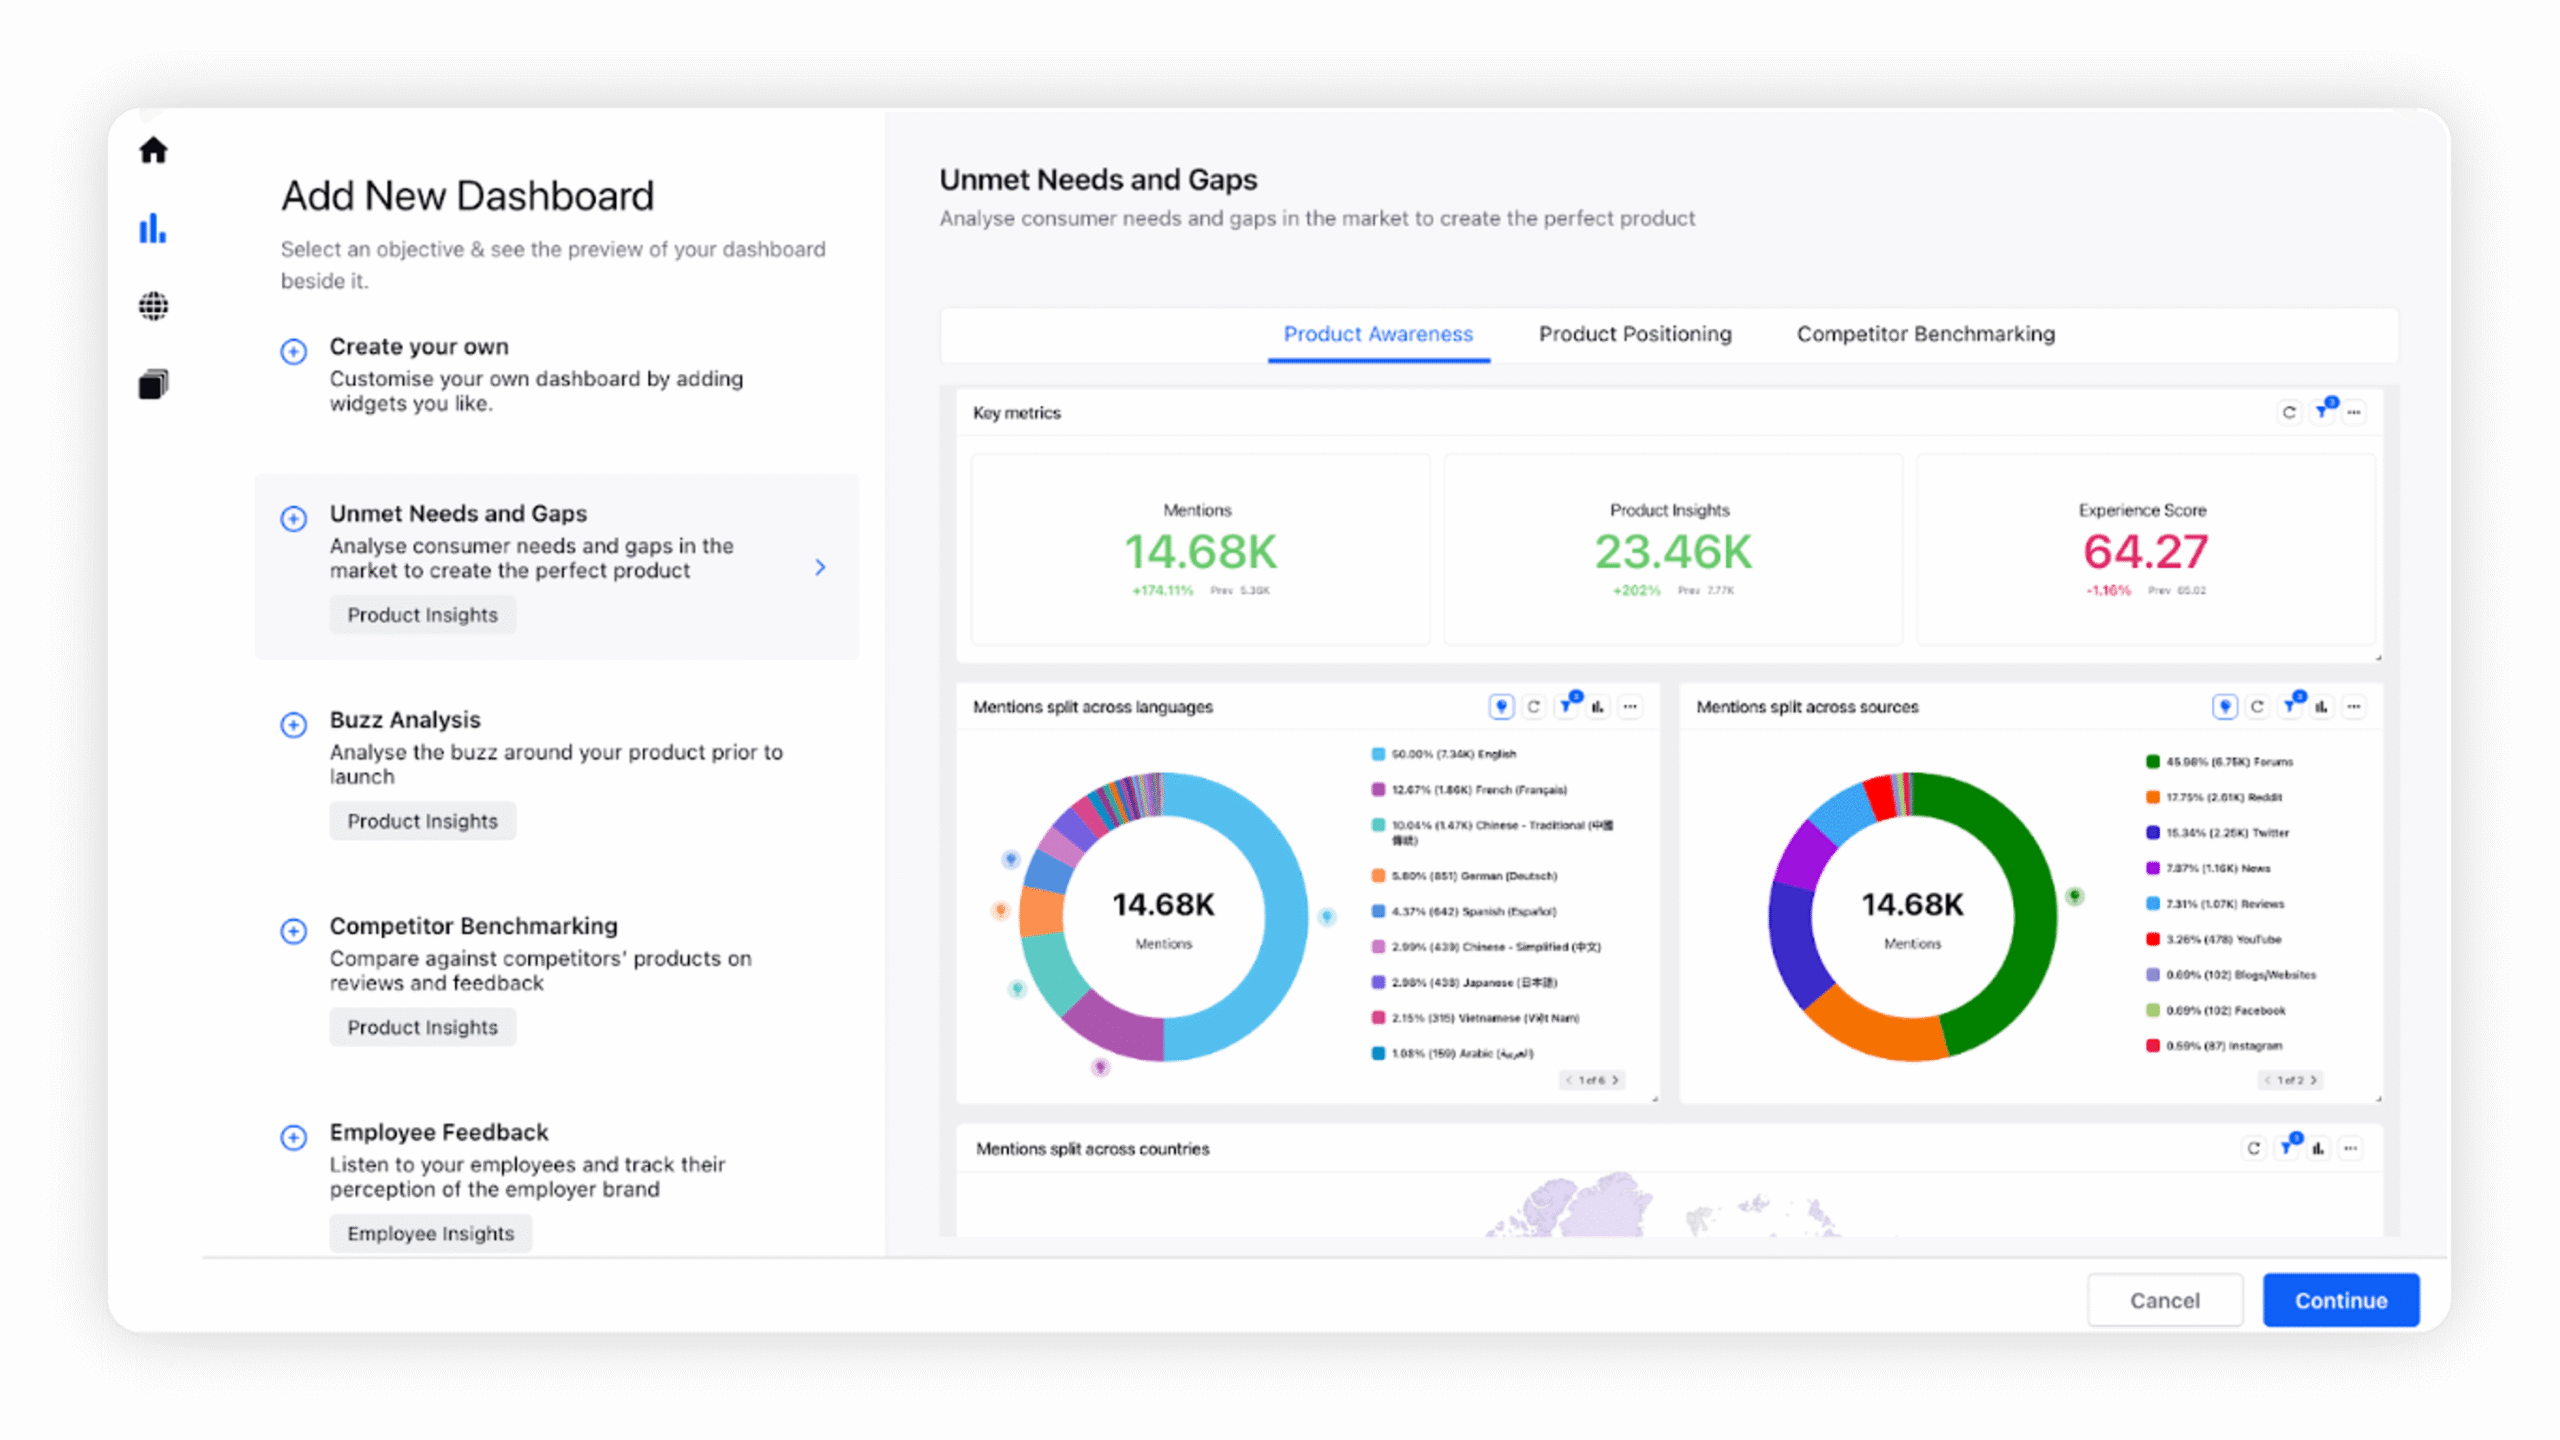This screenshot has height=1440, width=2560.
Task: Click the Home icon in the sidebar
Action: point(153,150)
